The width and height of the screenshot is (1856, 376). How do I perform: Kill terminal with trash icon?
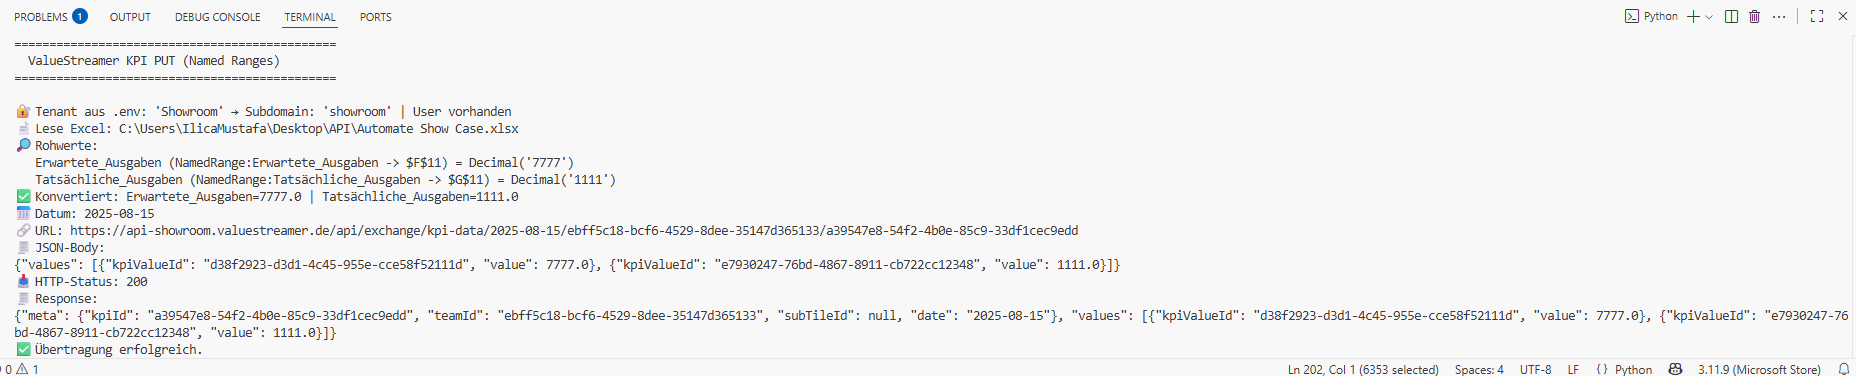(1754, 17)
